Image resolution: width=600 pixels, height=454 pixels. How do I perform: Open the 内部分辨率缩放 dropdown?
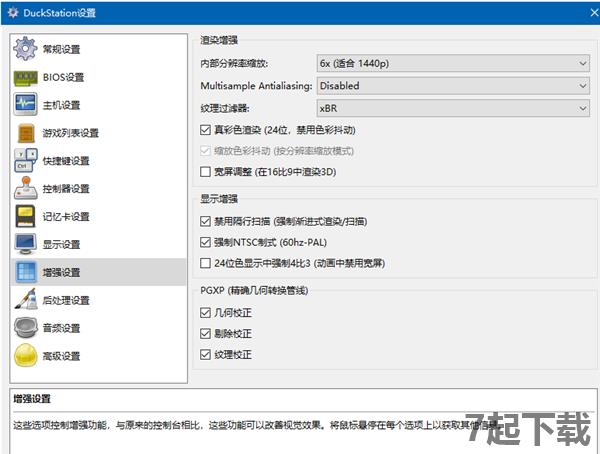click(453, 64)
